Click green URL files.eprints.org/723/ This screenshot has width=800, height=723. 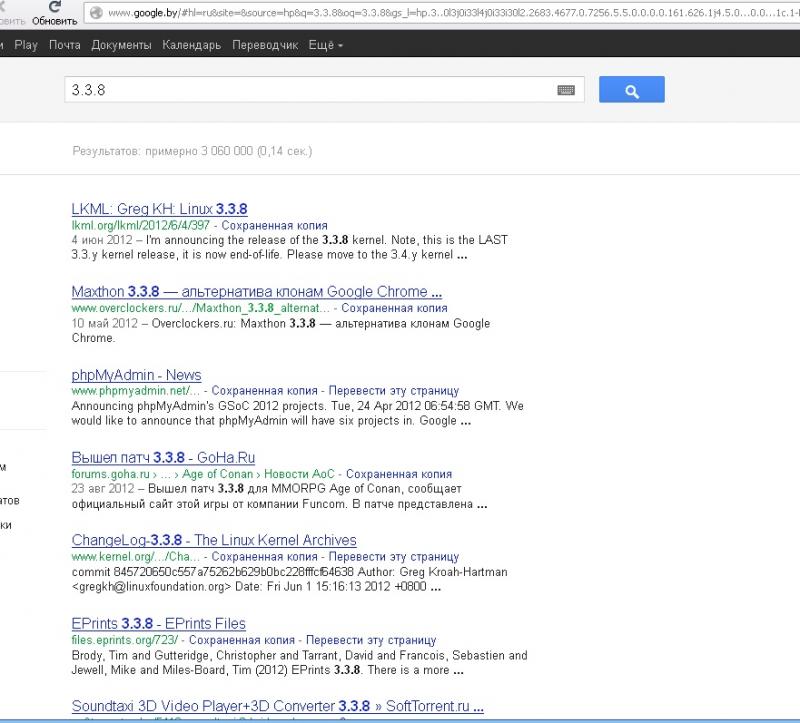click(x=124, y=640)
